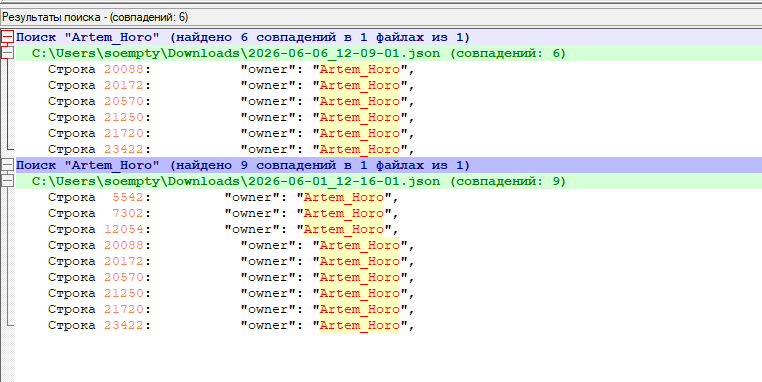Open line 12054 result
Image resolution: width=762 pixels, height=382 pixels.
pos(224,229)
